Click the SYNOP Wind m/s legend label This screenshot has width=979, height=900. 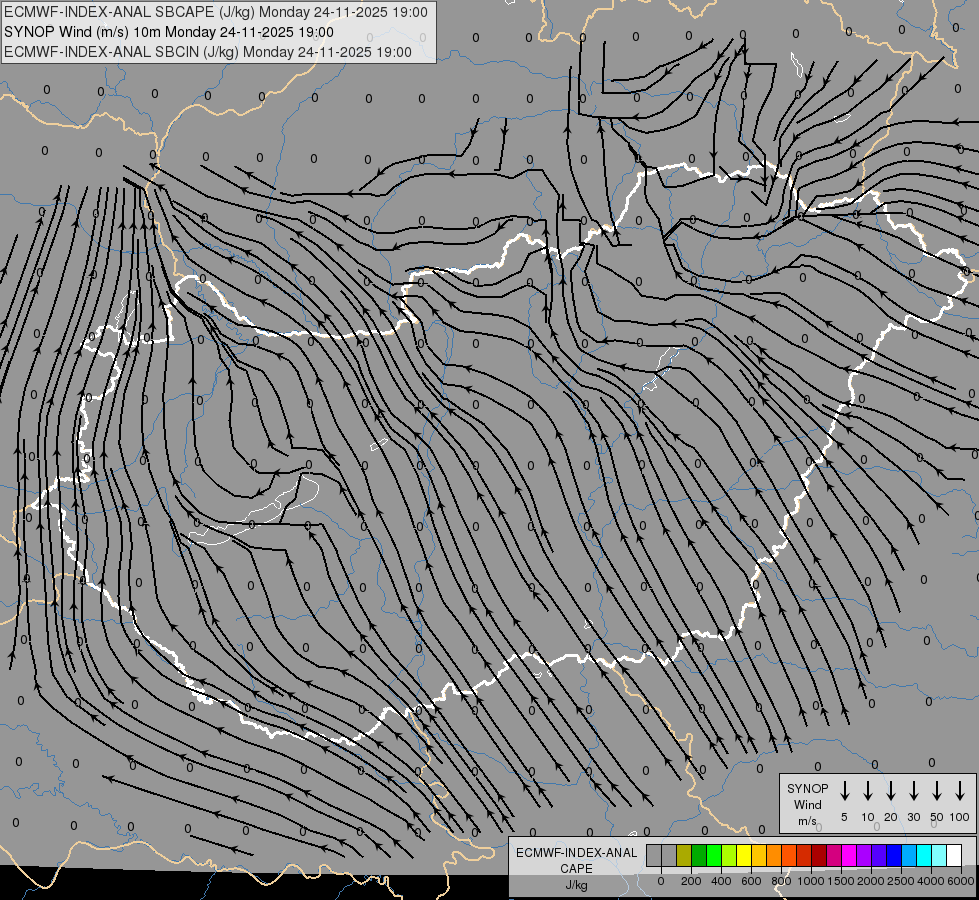(x=807, y=804)
